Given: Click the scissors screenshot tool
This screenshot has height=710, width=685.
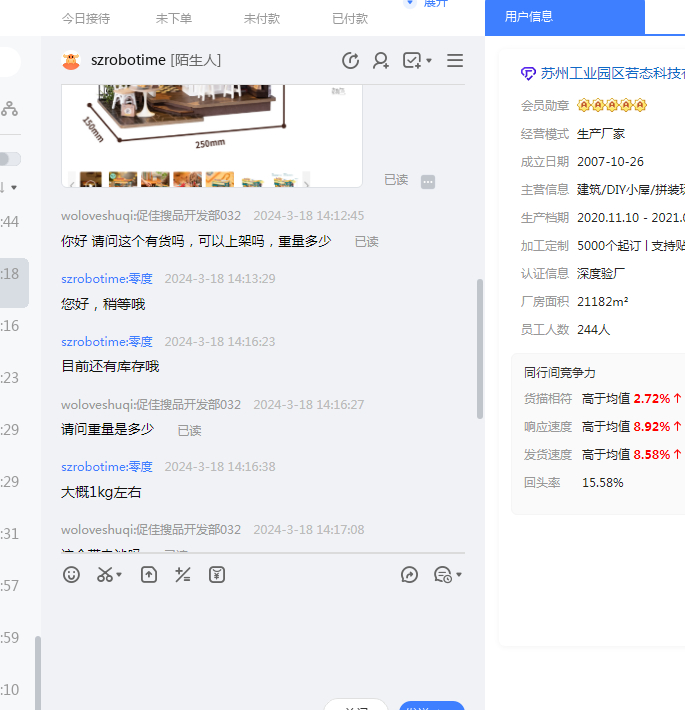Looking at the screenshot, I should [104, 574].
